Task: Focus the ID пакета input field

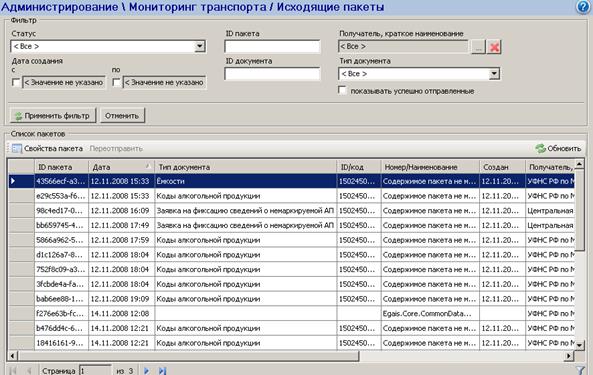Action: coord(272,46)
